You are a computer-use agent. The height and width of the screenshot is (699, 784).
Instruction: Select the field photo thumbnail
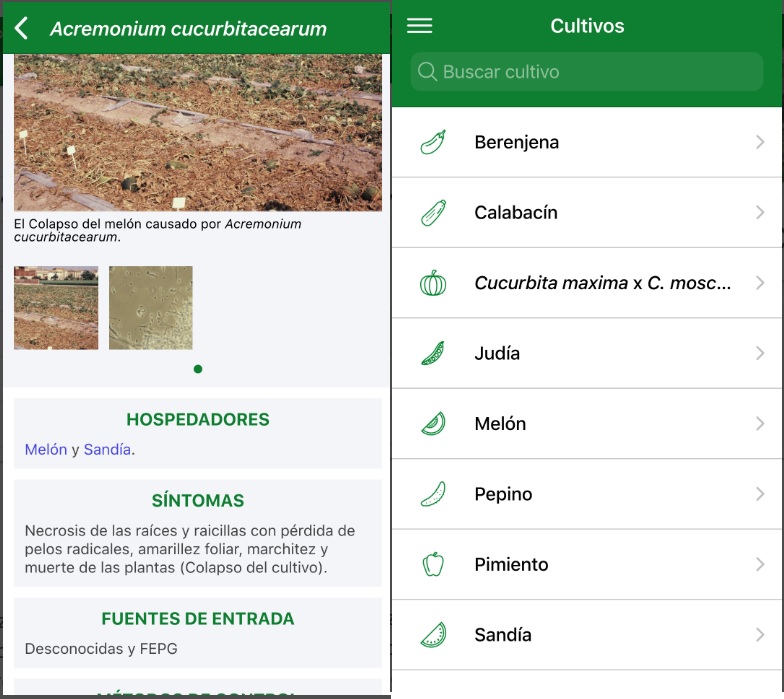56,308
